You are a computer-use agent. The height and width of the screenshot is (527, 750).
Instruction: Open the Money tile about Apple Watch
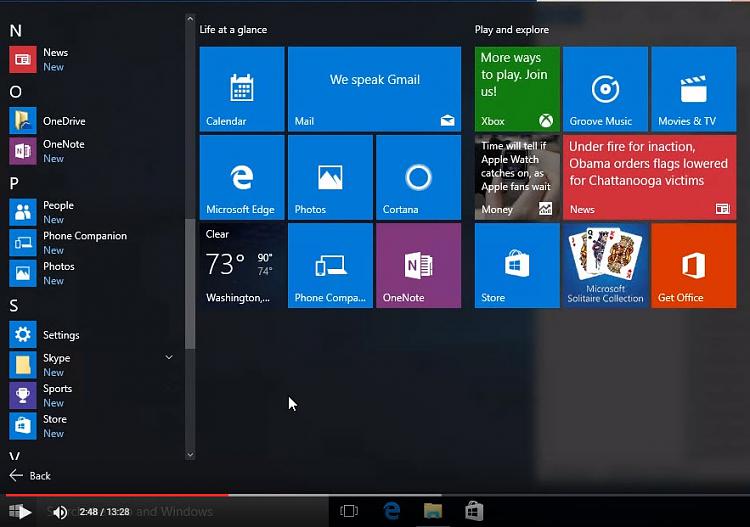pos(517,177)
